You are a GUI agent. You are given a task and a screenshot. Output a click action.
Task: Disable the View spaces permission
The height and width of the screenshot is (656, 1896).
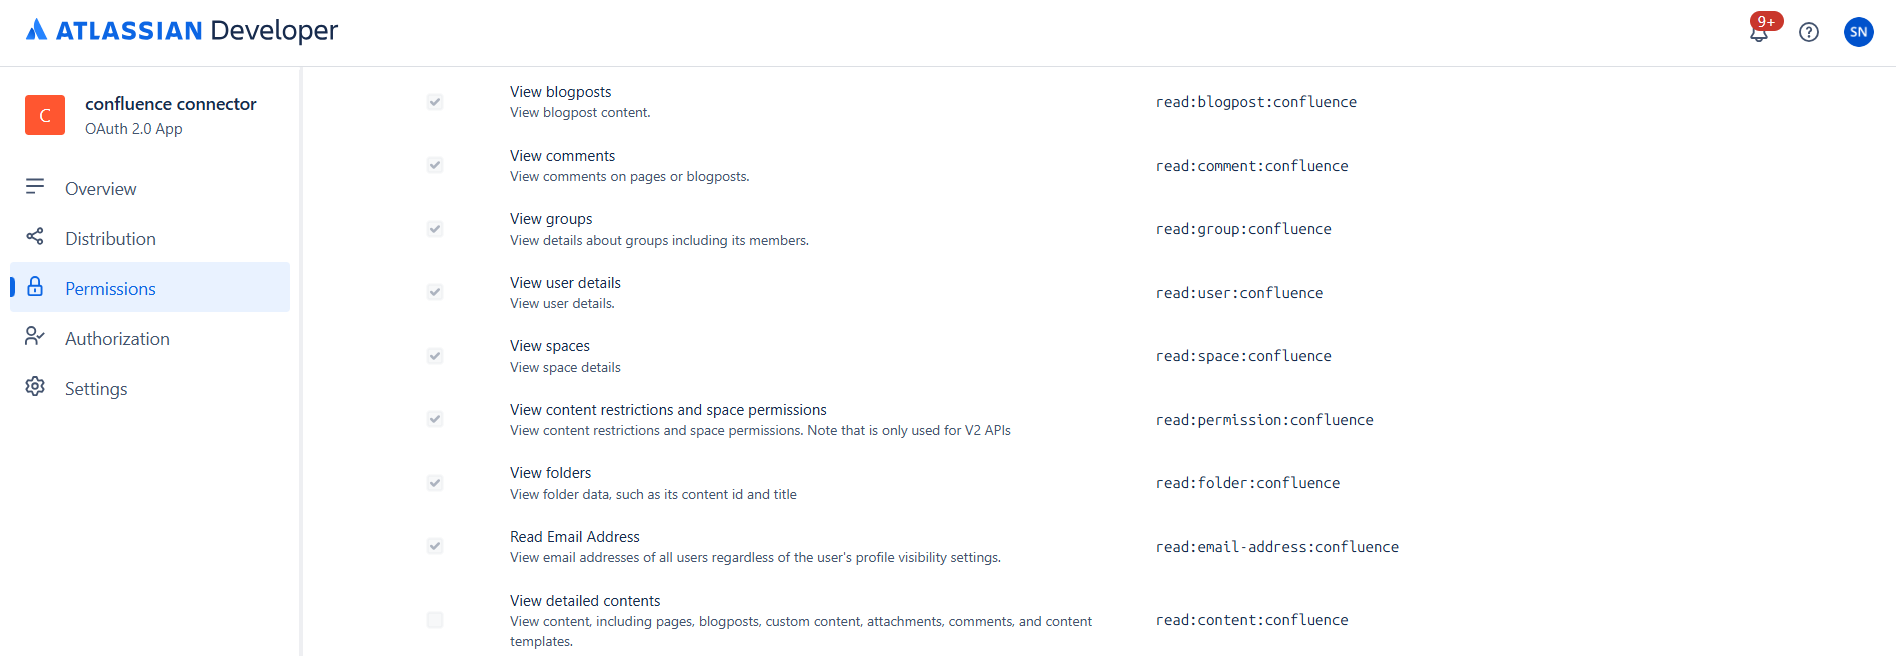pyautogui.click(x=434, y=355)
